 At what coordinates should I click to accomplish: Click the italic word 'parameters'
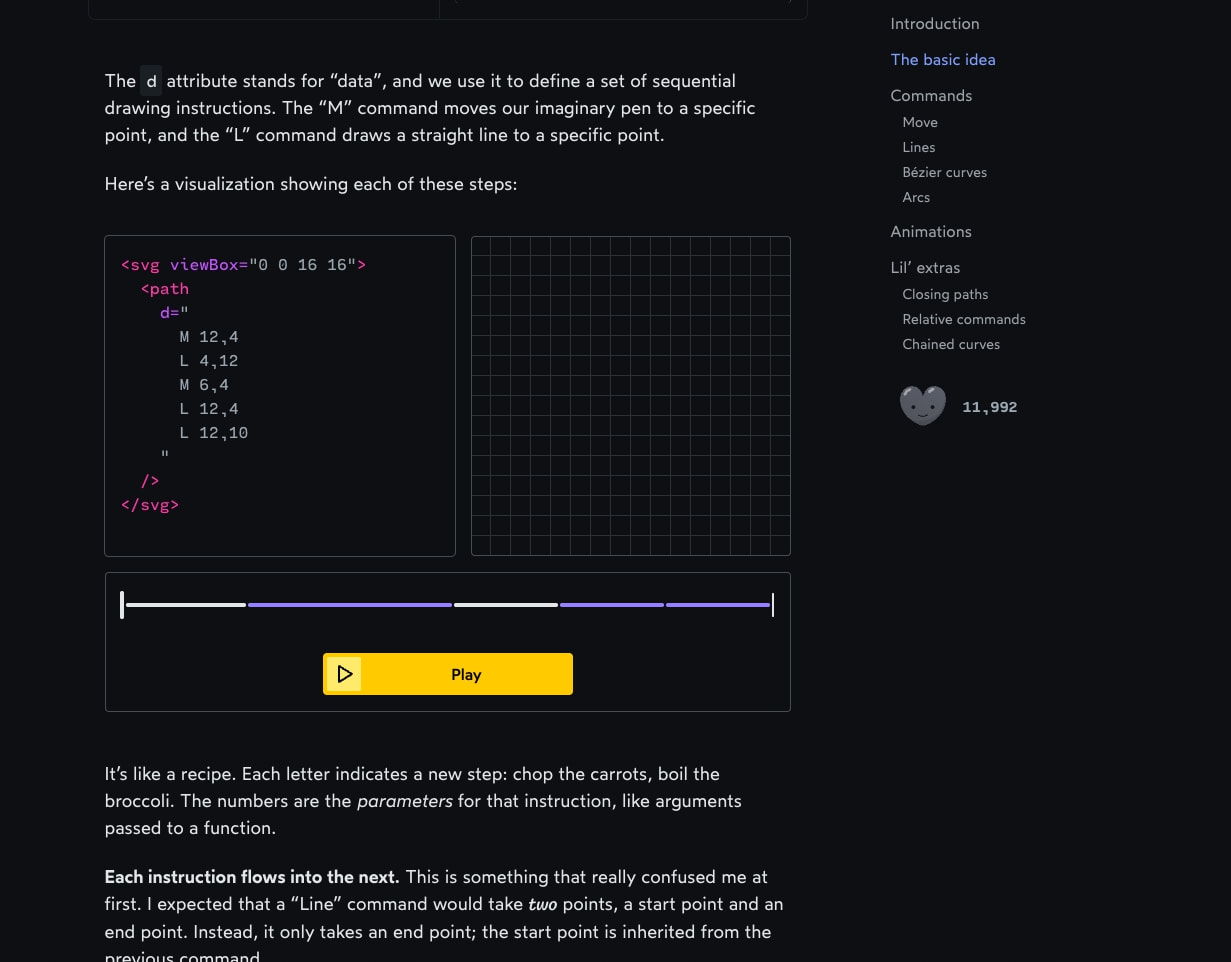click(x=405, y=801)
